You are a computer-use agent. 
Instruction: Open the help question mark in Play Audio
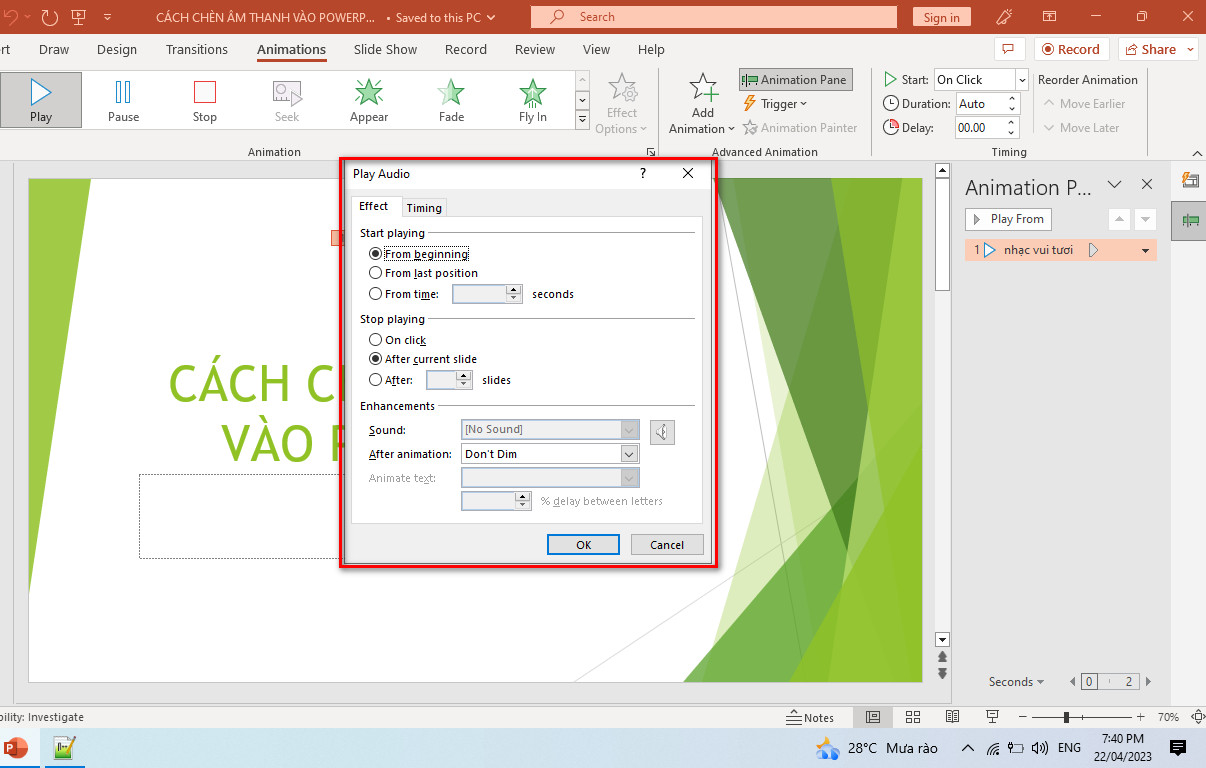click(x=642, y=173)
